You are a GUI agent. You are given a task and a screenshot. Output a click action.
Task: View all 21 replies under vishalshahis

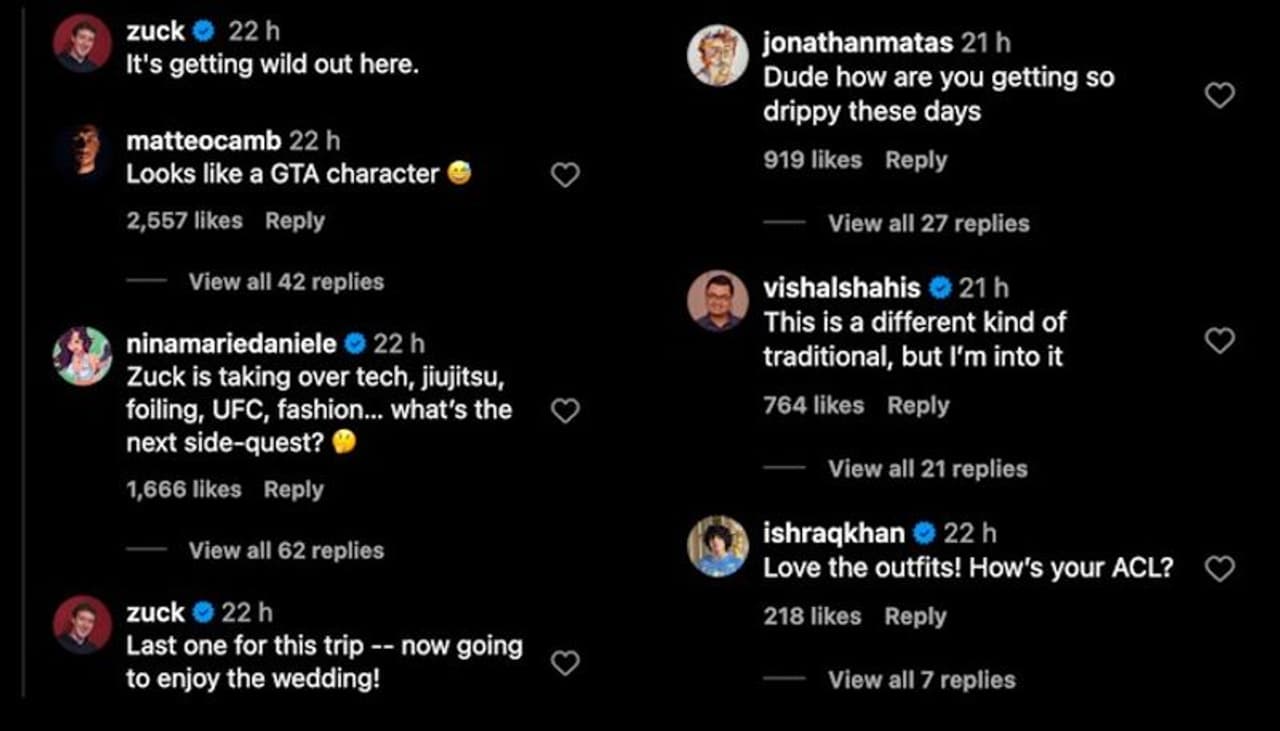coord(927,468)
